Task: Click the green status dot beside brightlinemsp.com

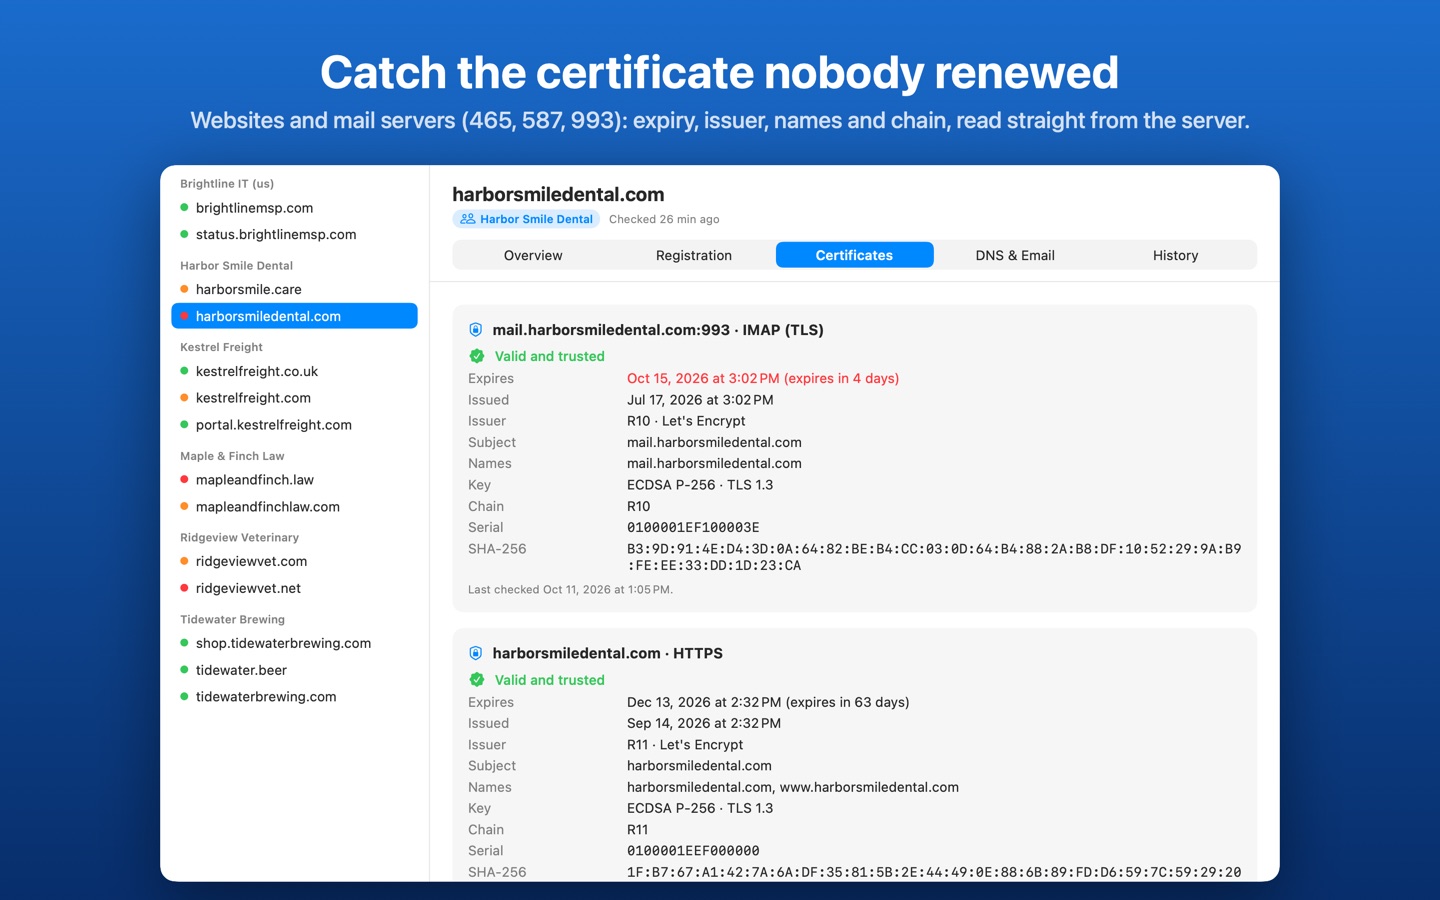Action: [184, 208]
